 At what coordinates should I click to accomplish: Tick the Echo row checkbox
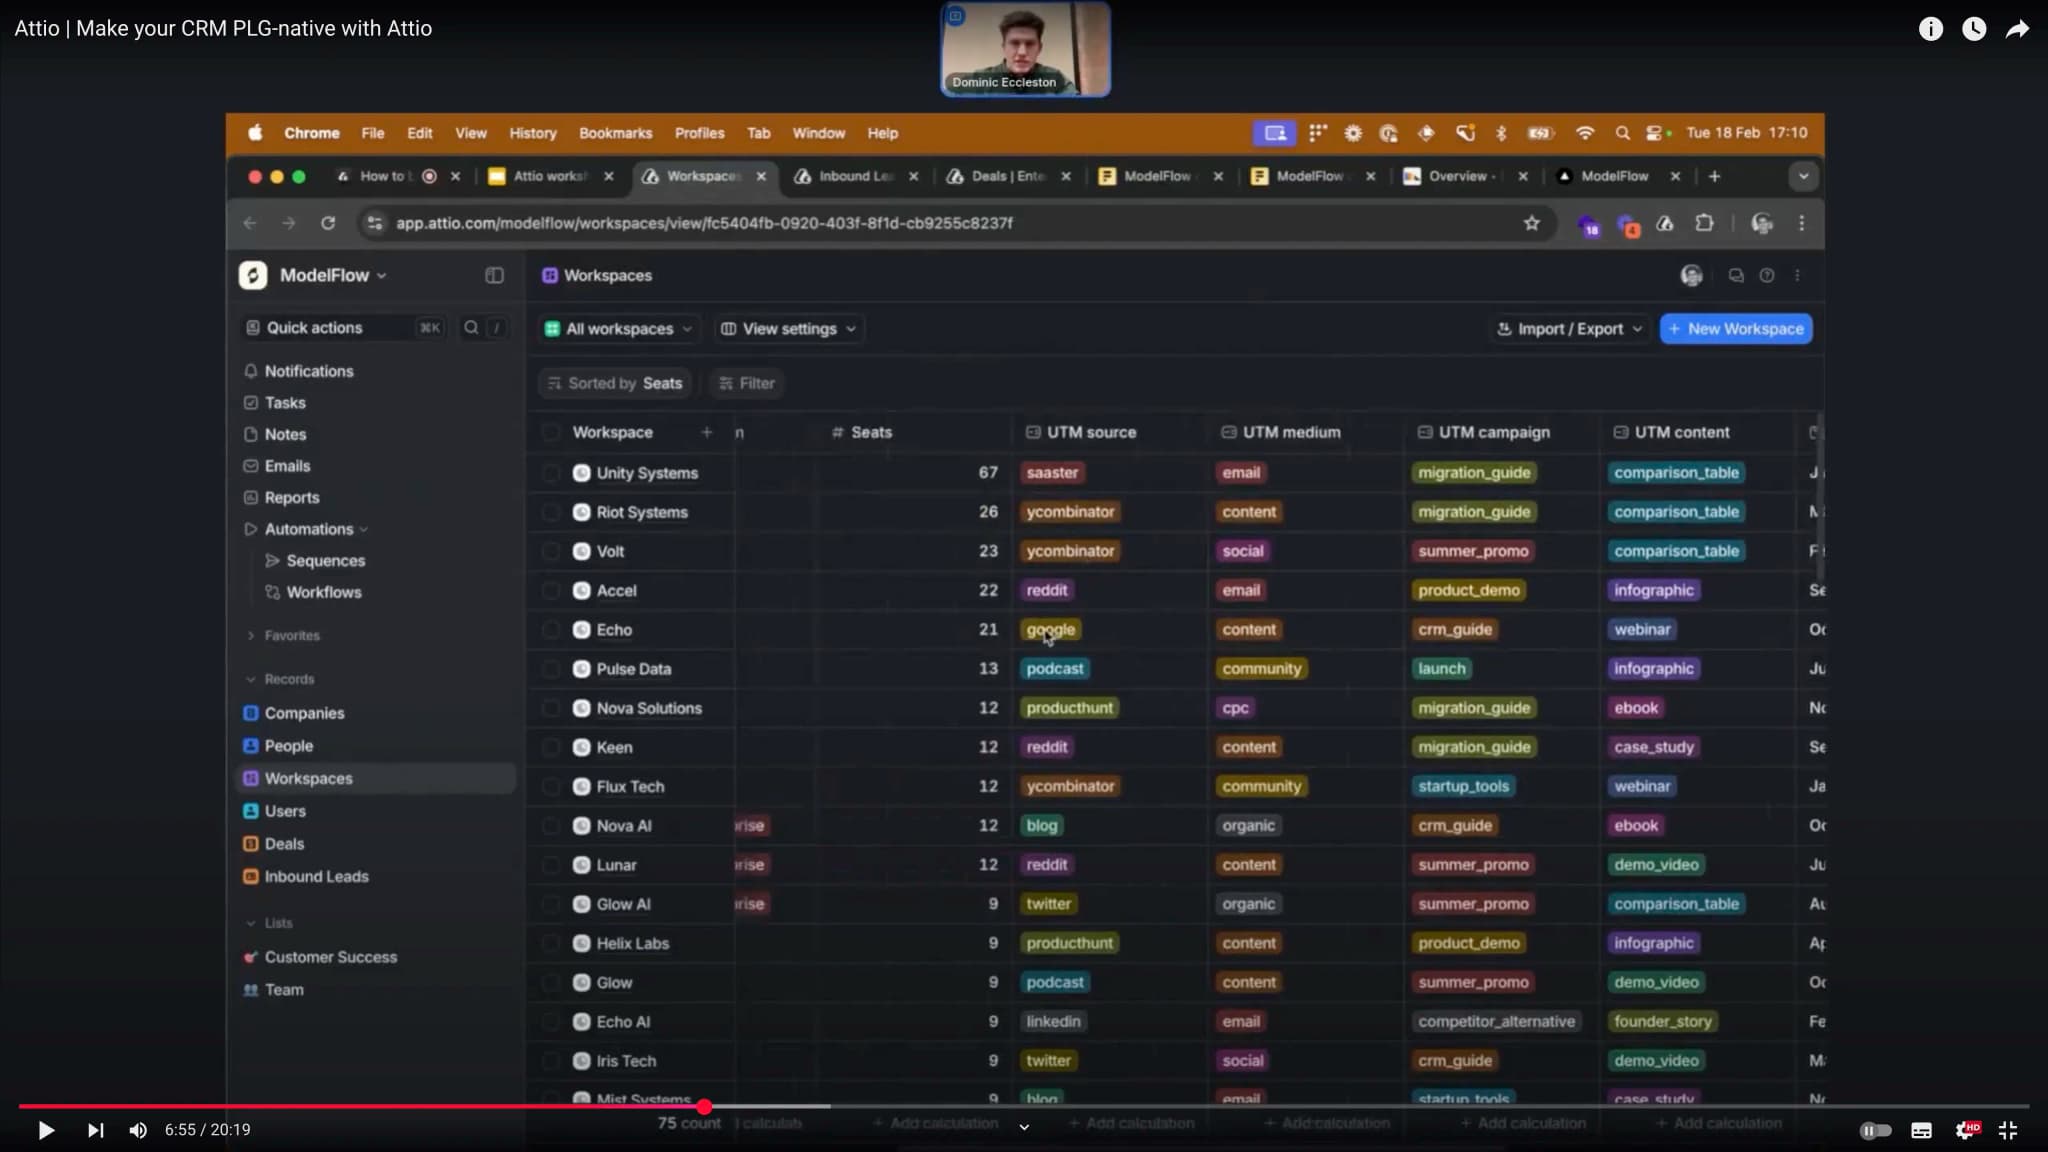[551, 630]
